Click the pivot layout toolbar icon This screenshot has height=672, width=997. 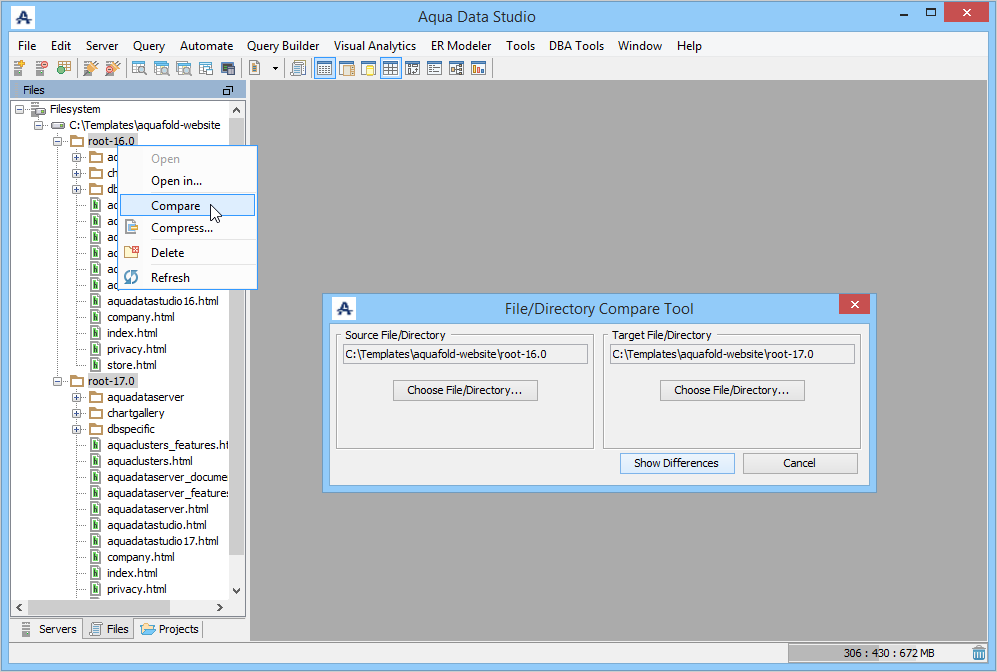pos(413,68)
